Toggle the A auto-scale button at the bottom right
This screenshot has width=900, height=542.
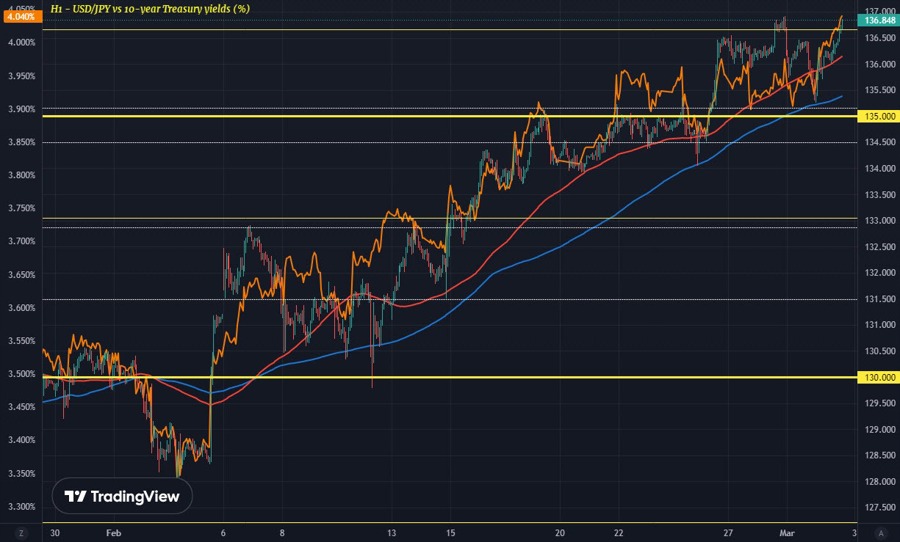click(x=881, y=533)
